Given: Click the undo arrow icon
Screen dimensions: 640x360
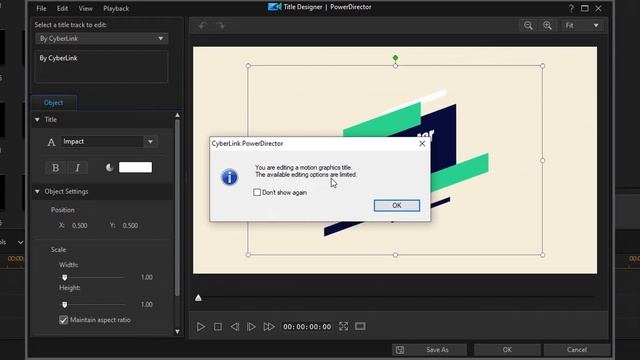Looking at the screenshot, I should pyautogui.click(x=202, y=26).
